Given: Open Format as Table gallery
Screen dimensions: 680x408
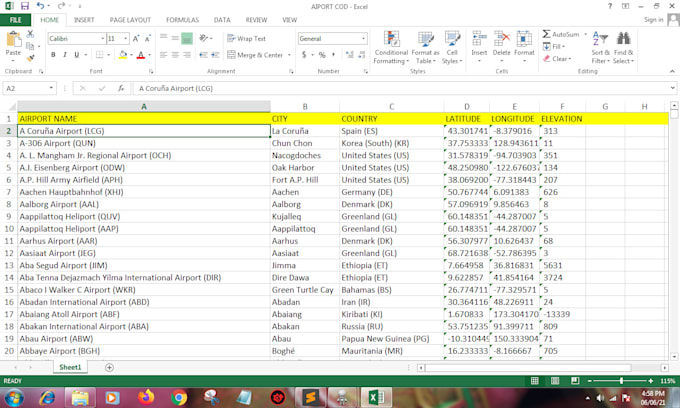Looking at the screenshot, I should 425,48.
